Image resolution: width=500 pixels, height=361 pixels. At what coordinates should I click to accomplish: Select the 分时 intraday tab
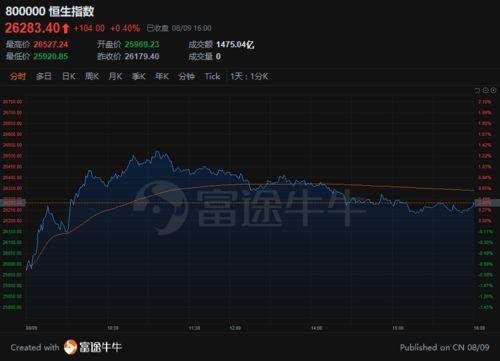pos(18,76)
